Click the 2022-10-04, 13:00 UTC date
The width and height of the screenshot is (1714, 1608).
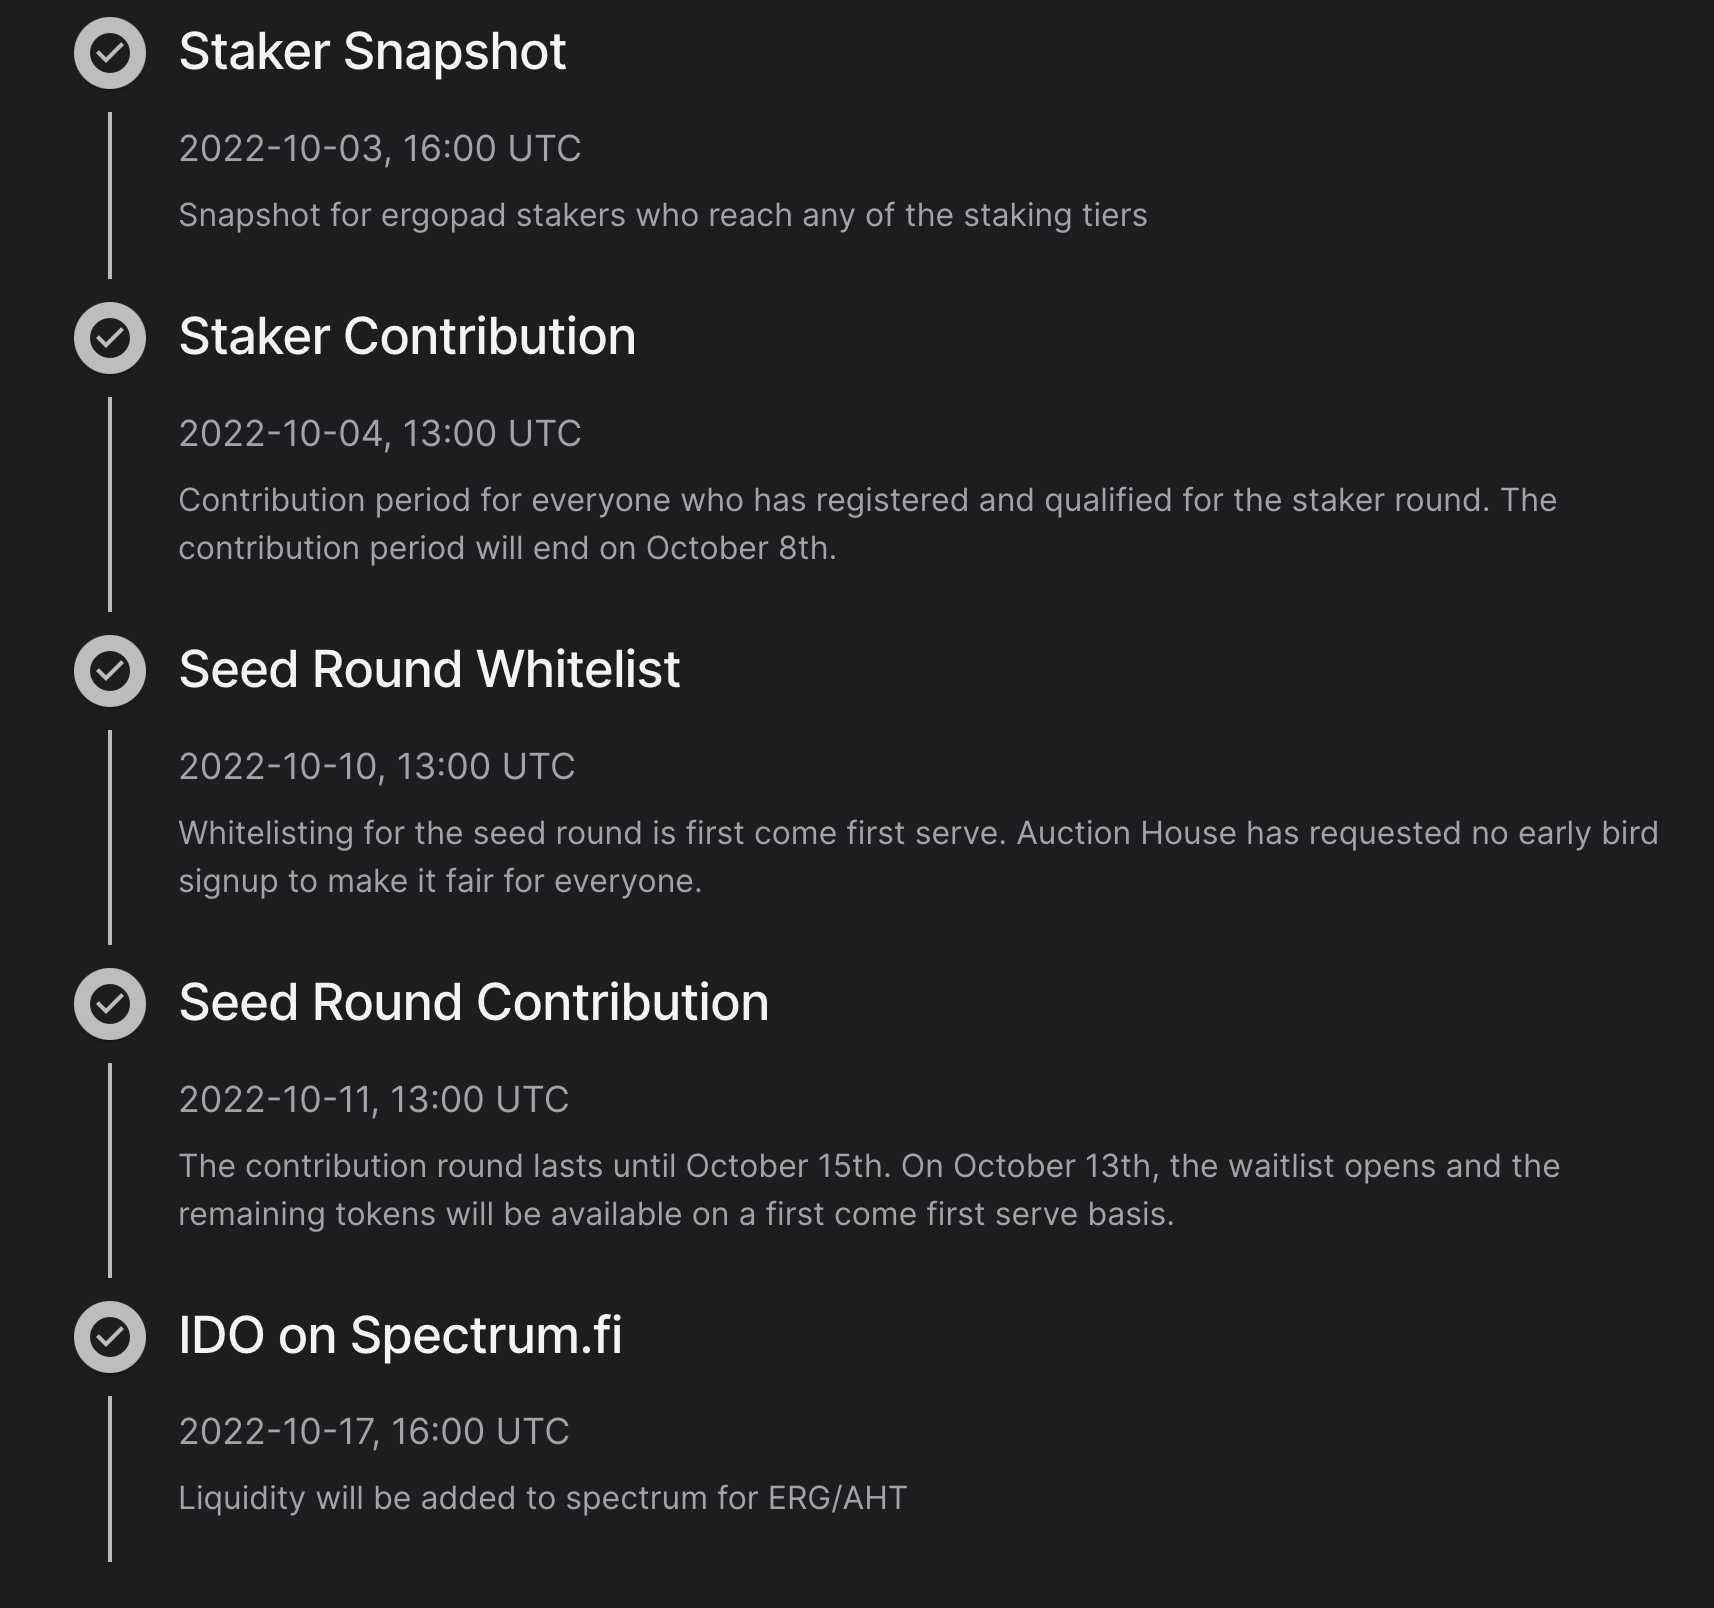[379, 434]
